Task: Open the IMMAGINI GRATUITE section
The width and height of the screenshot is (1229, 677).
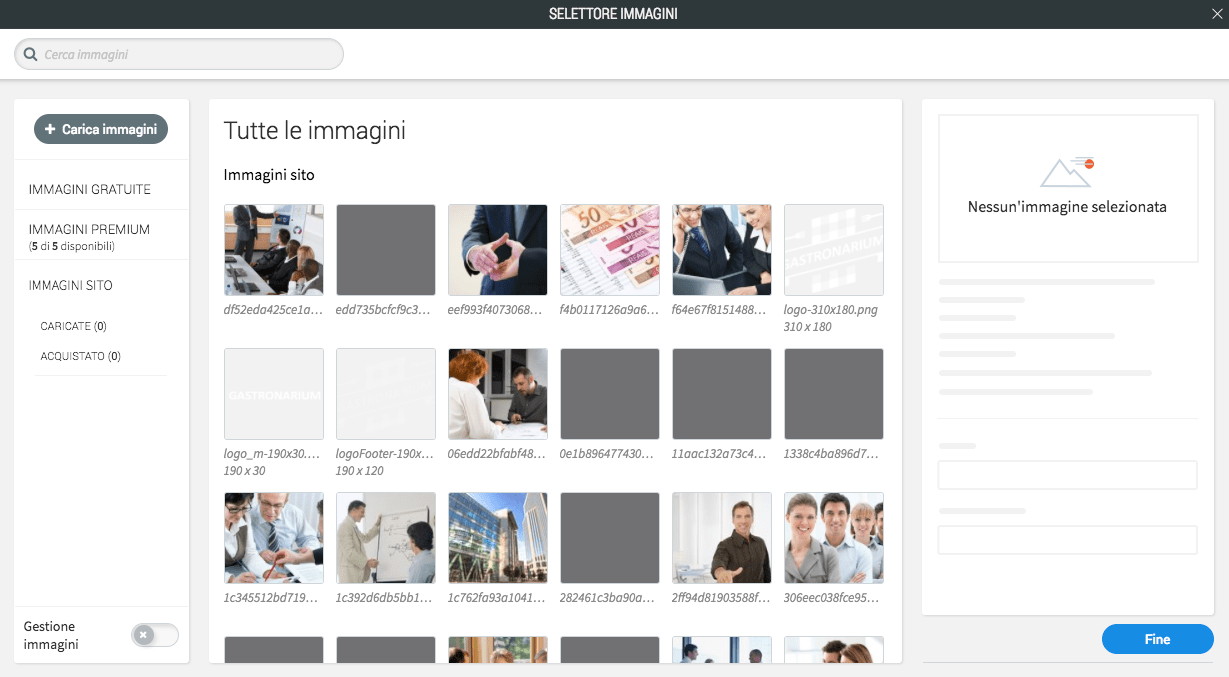Action: click(90, 189)
